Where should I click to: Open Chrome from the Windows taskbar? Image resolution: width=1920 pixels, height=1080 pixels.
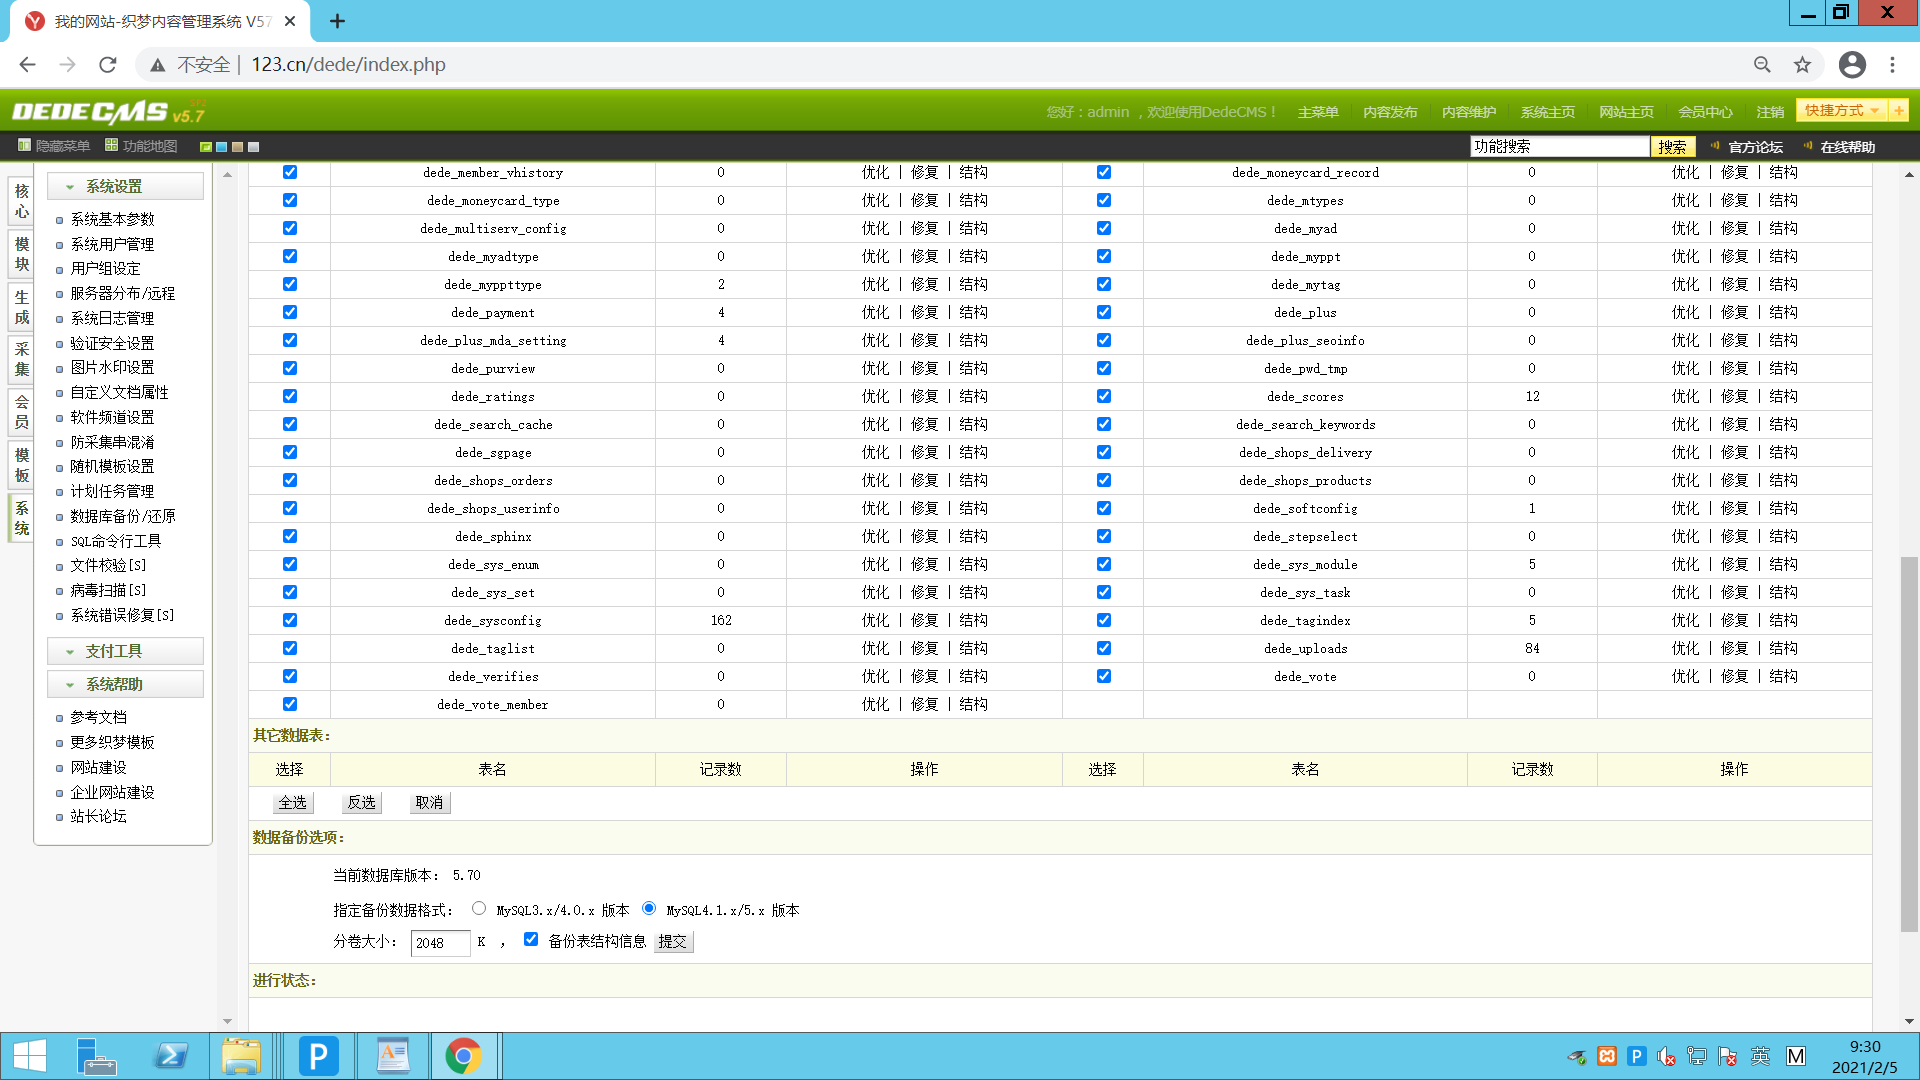[x=463, y=1056]
